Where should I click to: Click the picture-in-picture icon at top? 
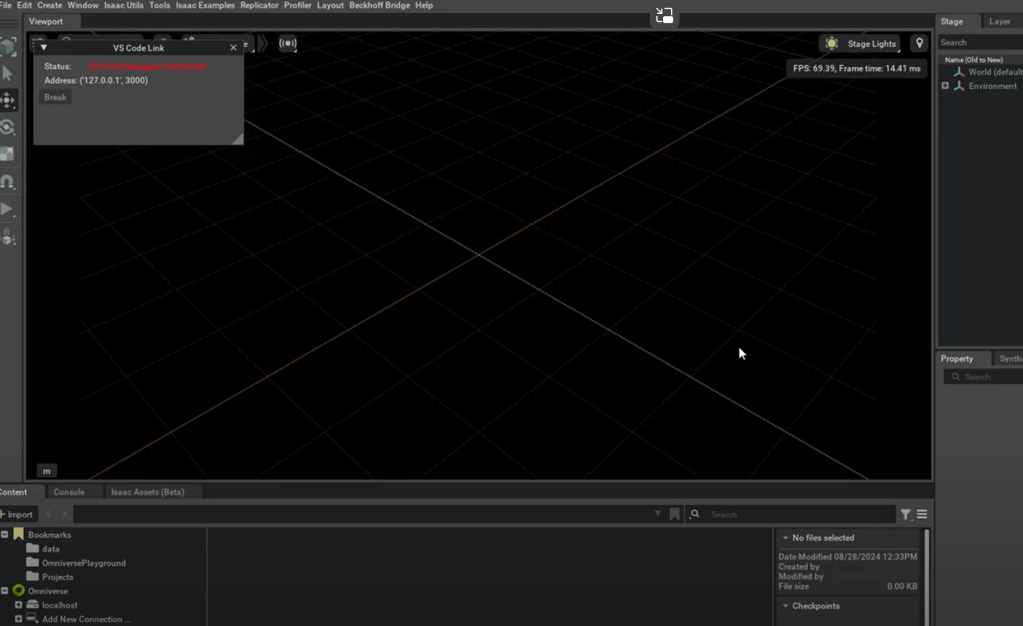[x=664, y=16]
